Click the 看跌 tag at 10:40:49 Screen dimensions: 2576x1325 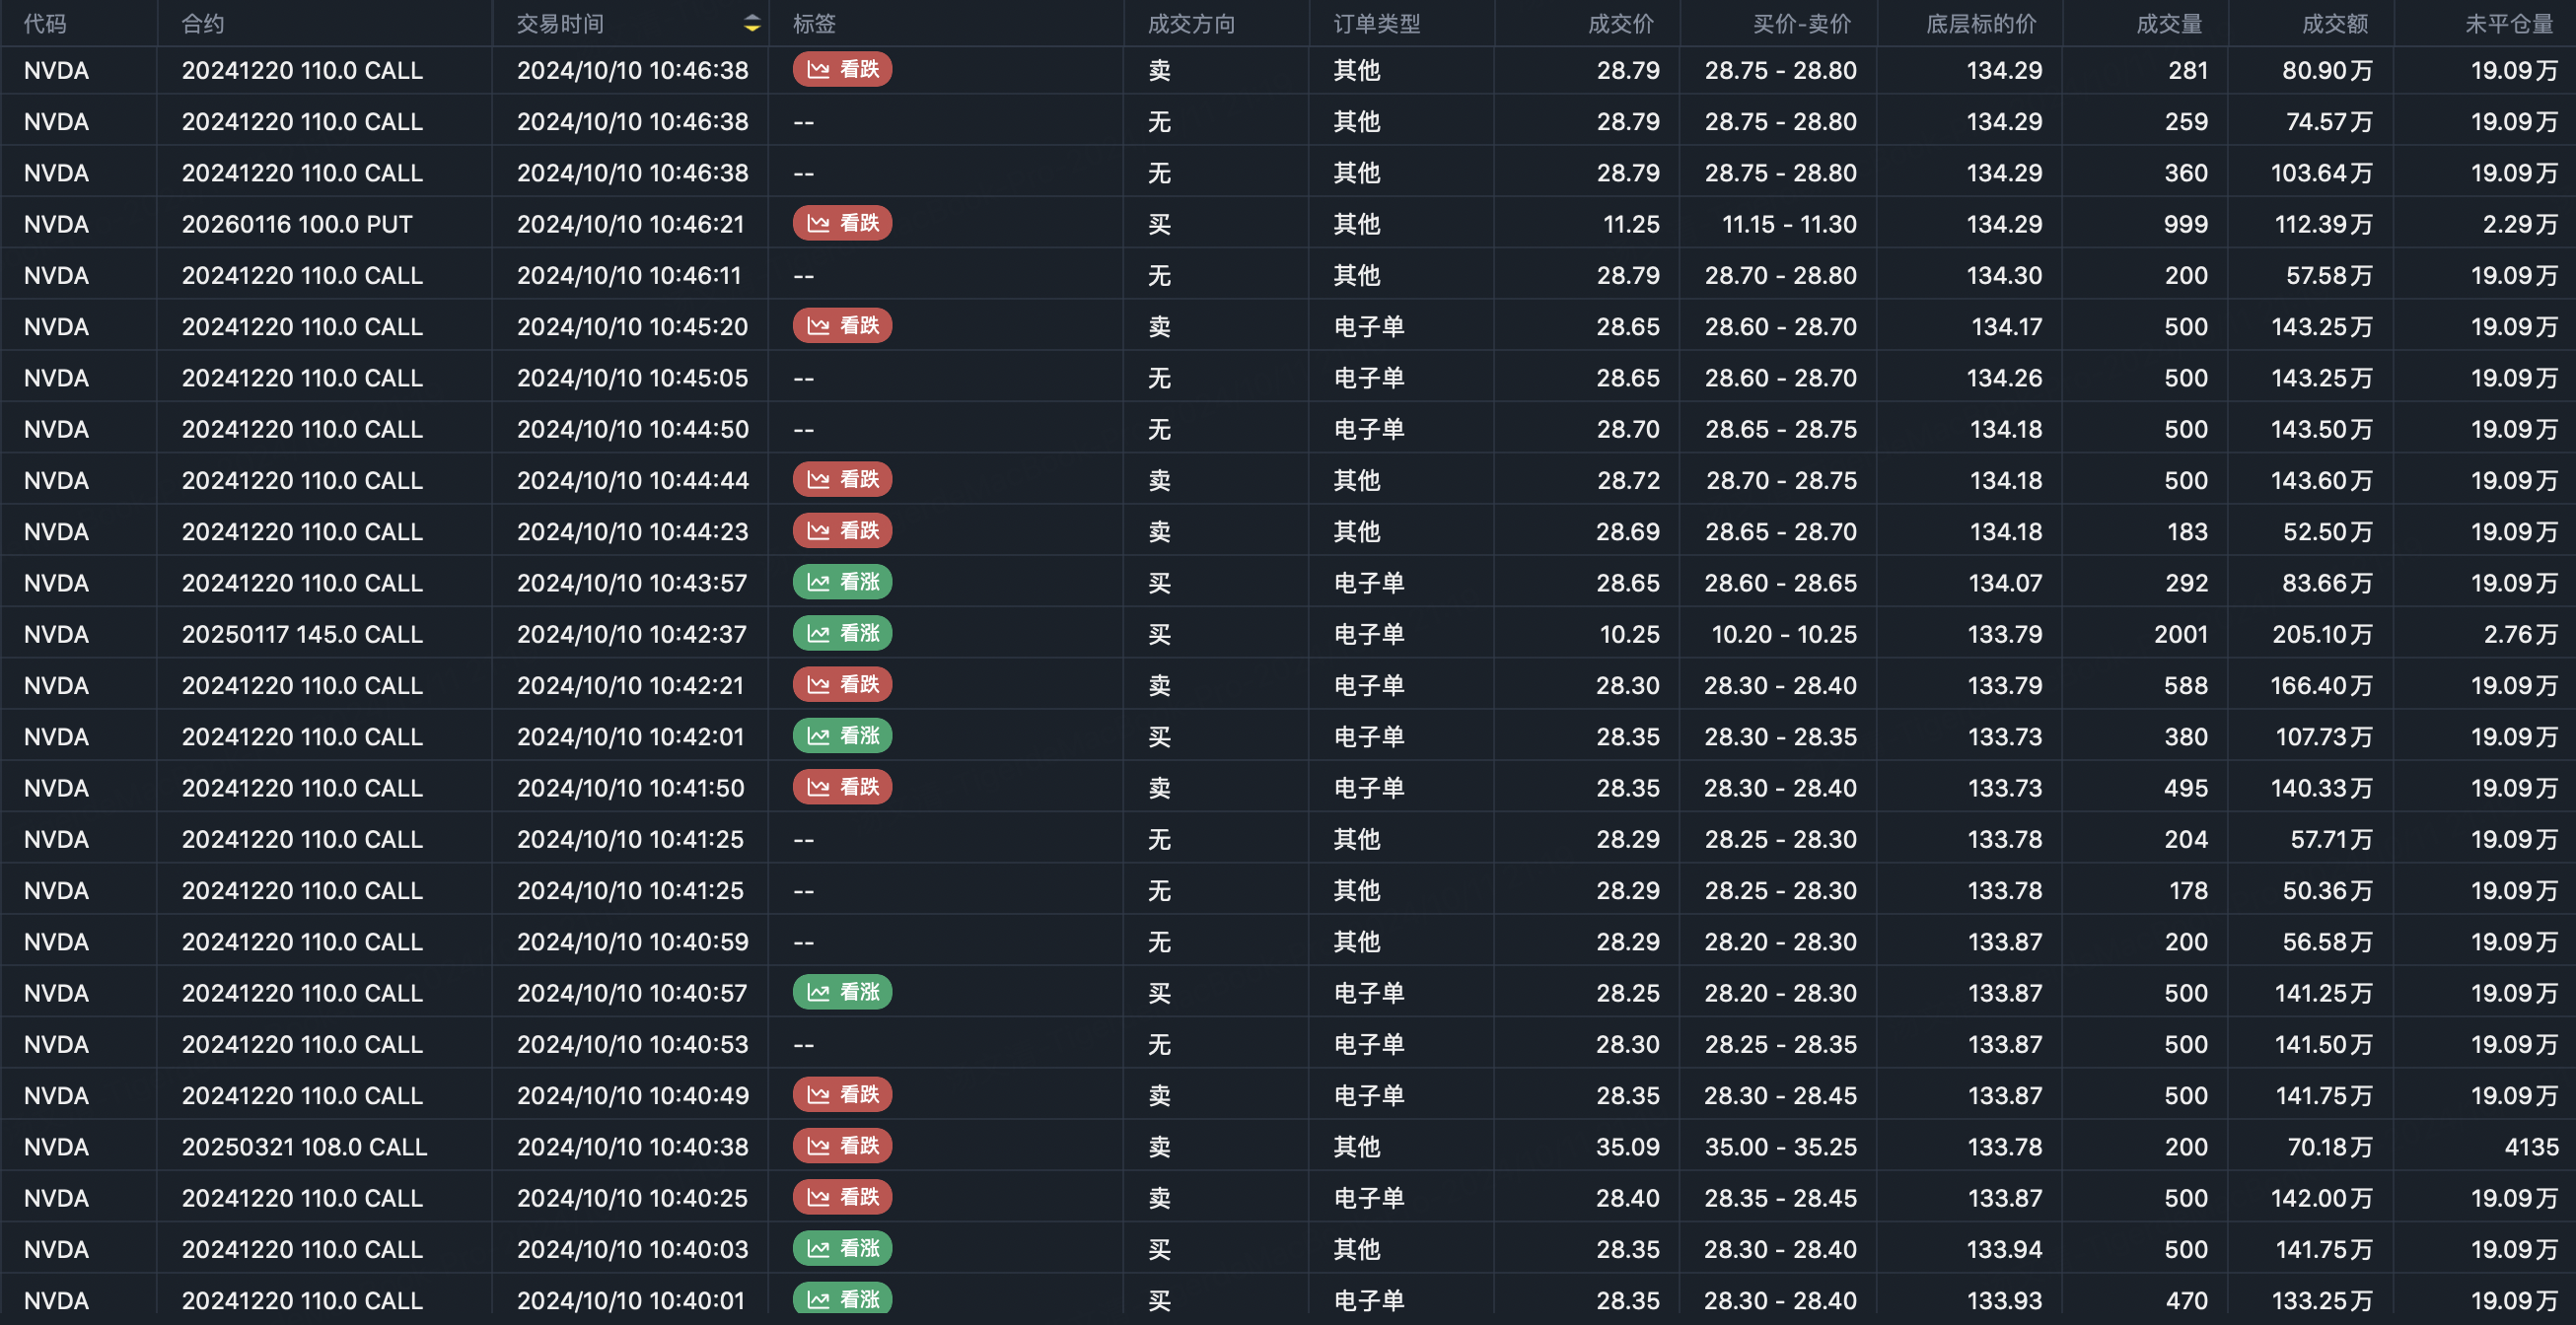tap(842, 1095)
